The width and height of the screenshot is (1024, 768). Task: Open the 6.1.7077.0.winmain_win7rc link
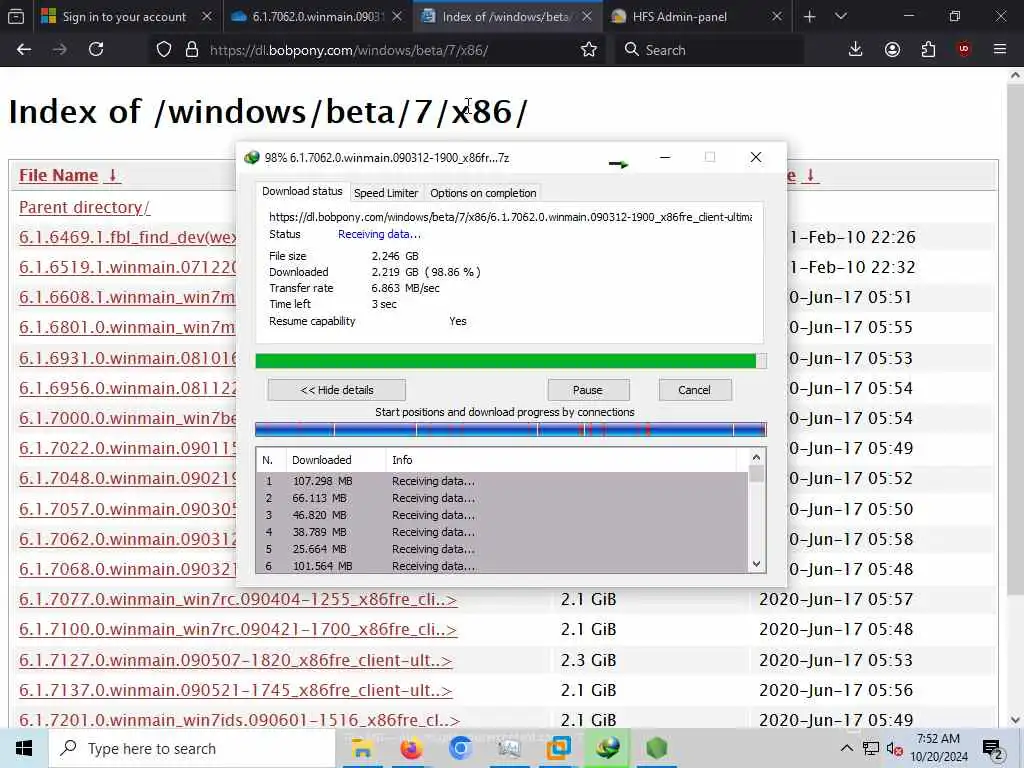point(238,599)
